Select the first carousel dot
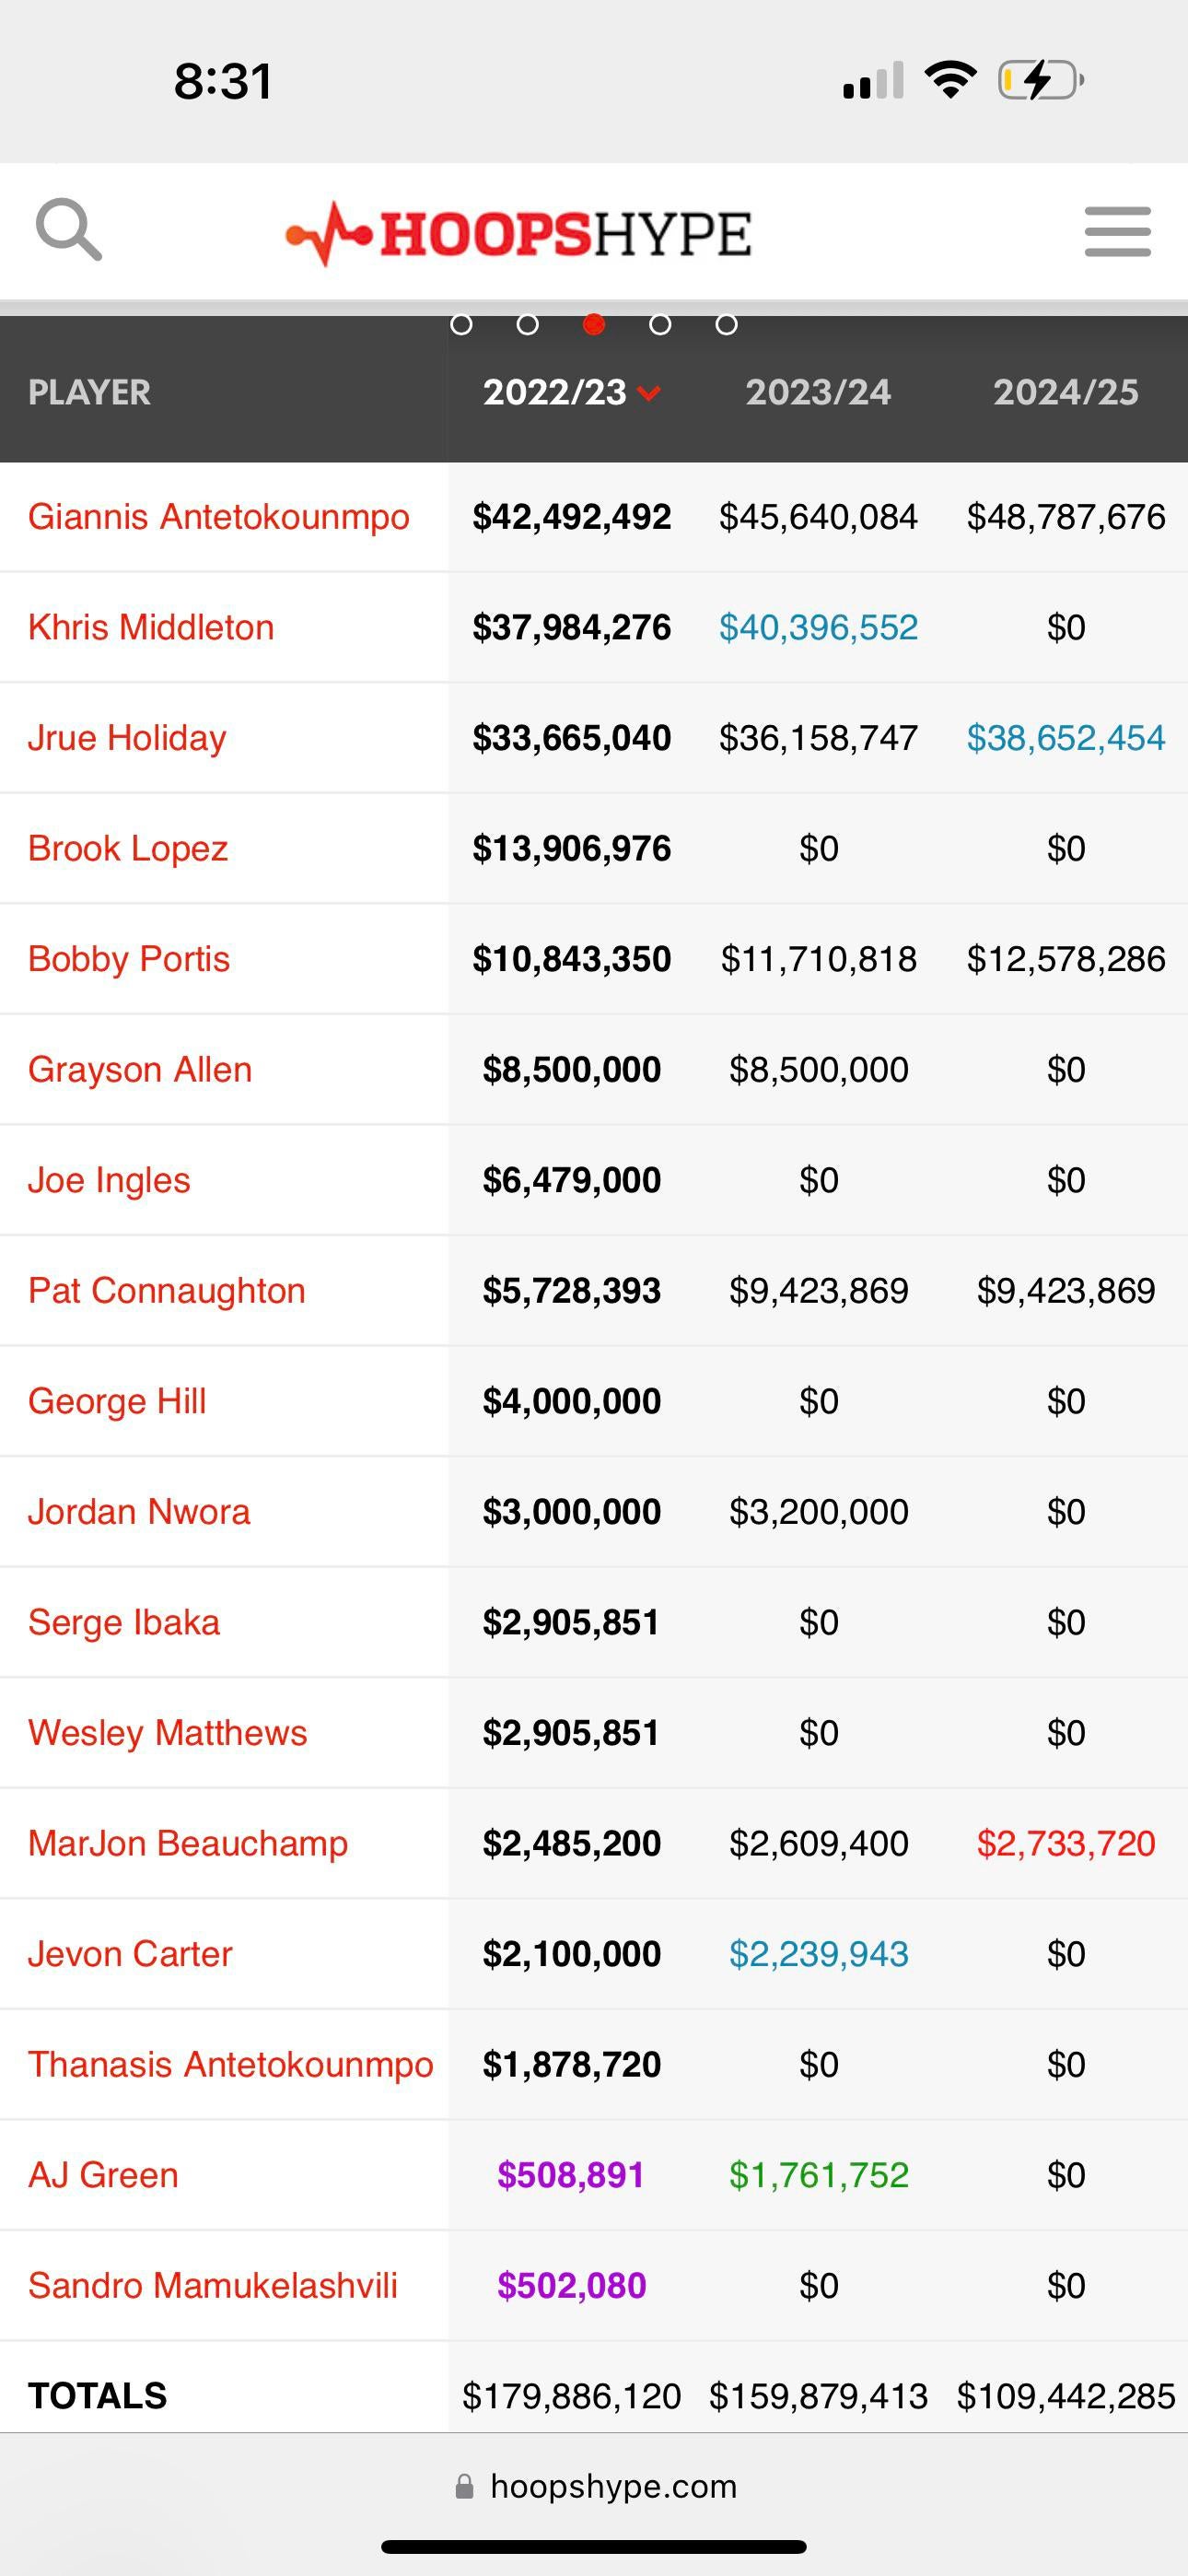 pyautogui.click(x=461, y=325)
